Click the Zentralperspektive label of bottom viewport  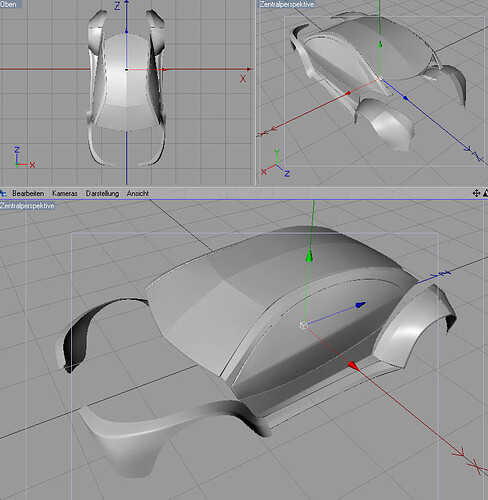pos(27,206)
